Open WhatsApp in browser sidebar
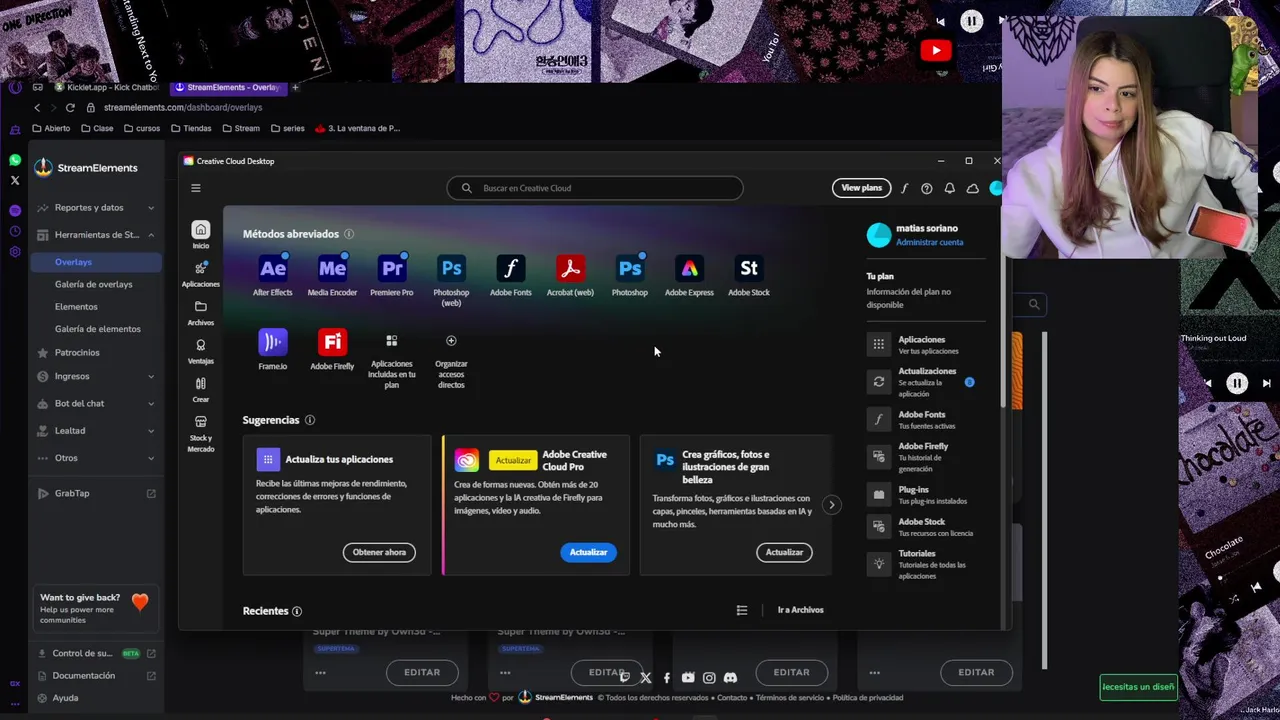The width and height of the screenshot is (1280, 720). click(x=15, y=160)
